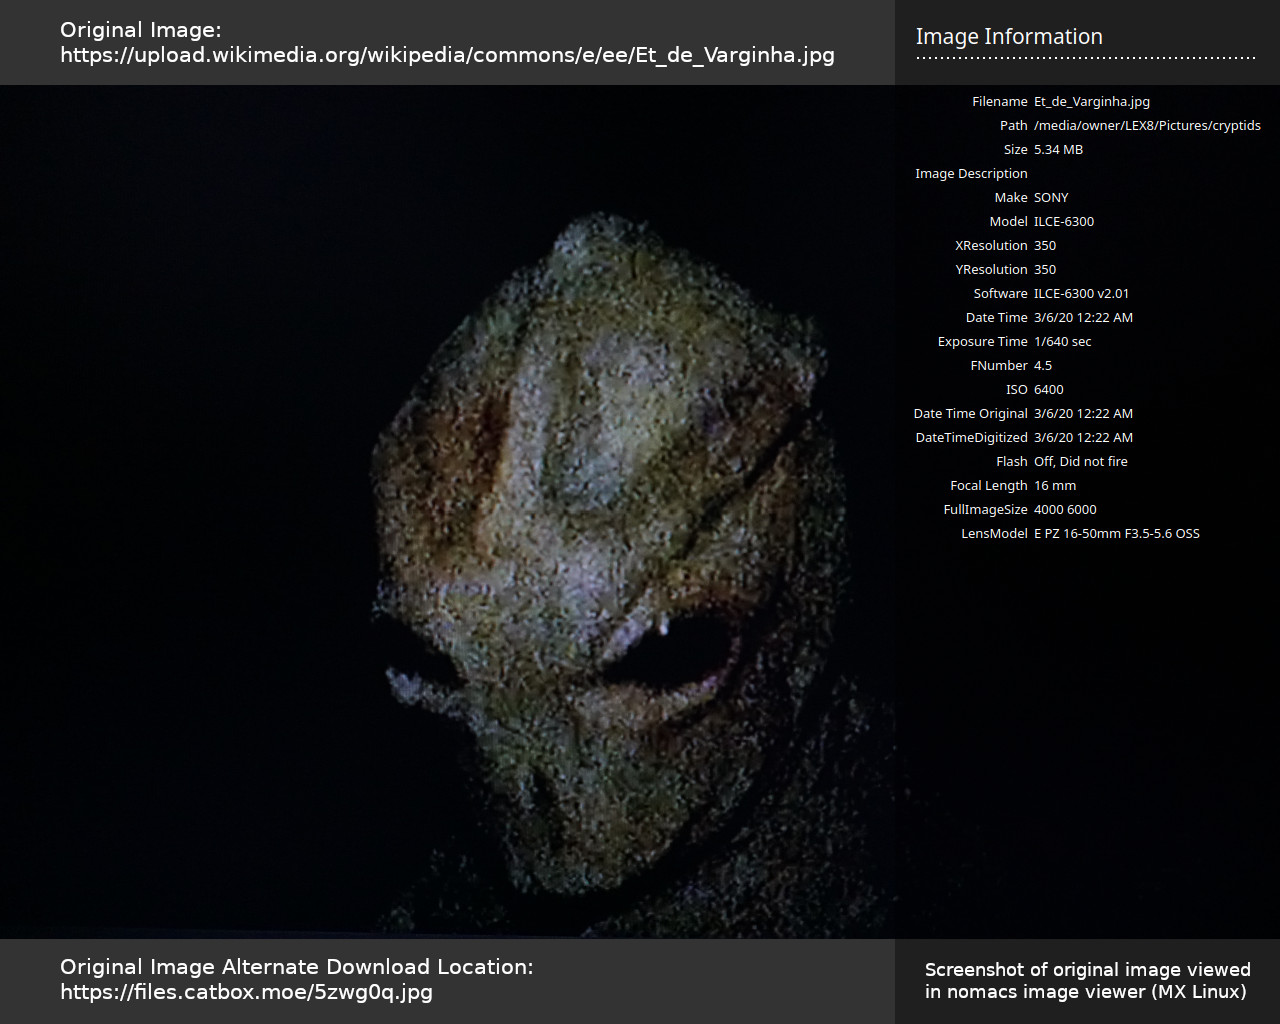Select the date value in the Date Time Original row

point(1084,414)
